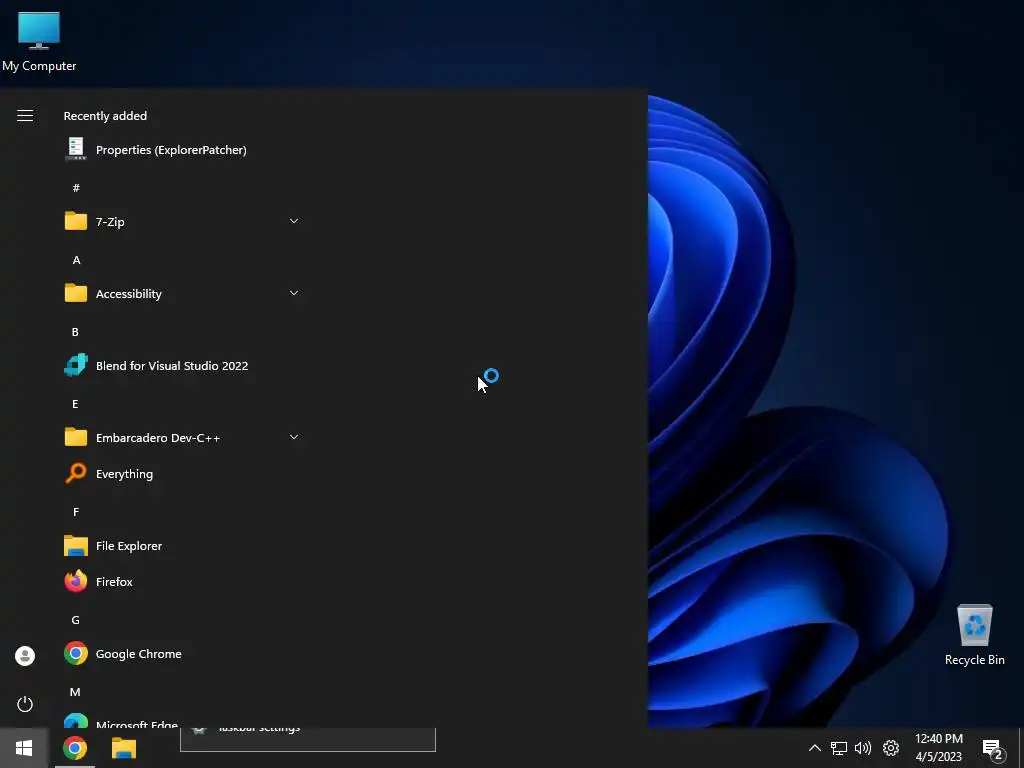Click the user account icon

coord(25,656)
